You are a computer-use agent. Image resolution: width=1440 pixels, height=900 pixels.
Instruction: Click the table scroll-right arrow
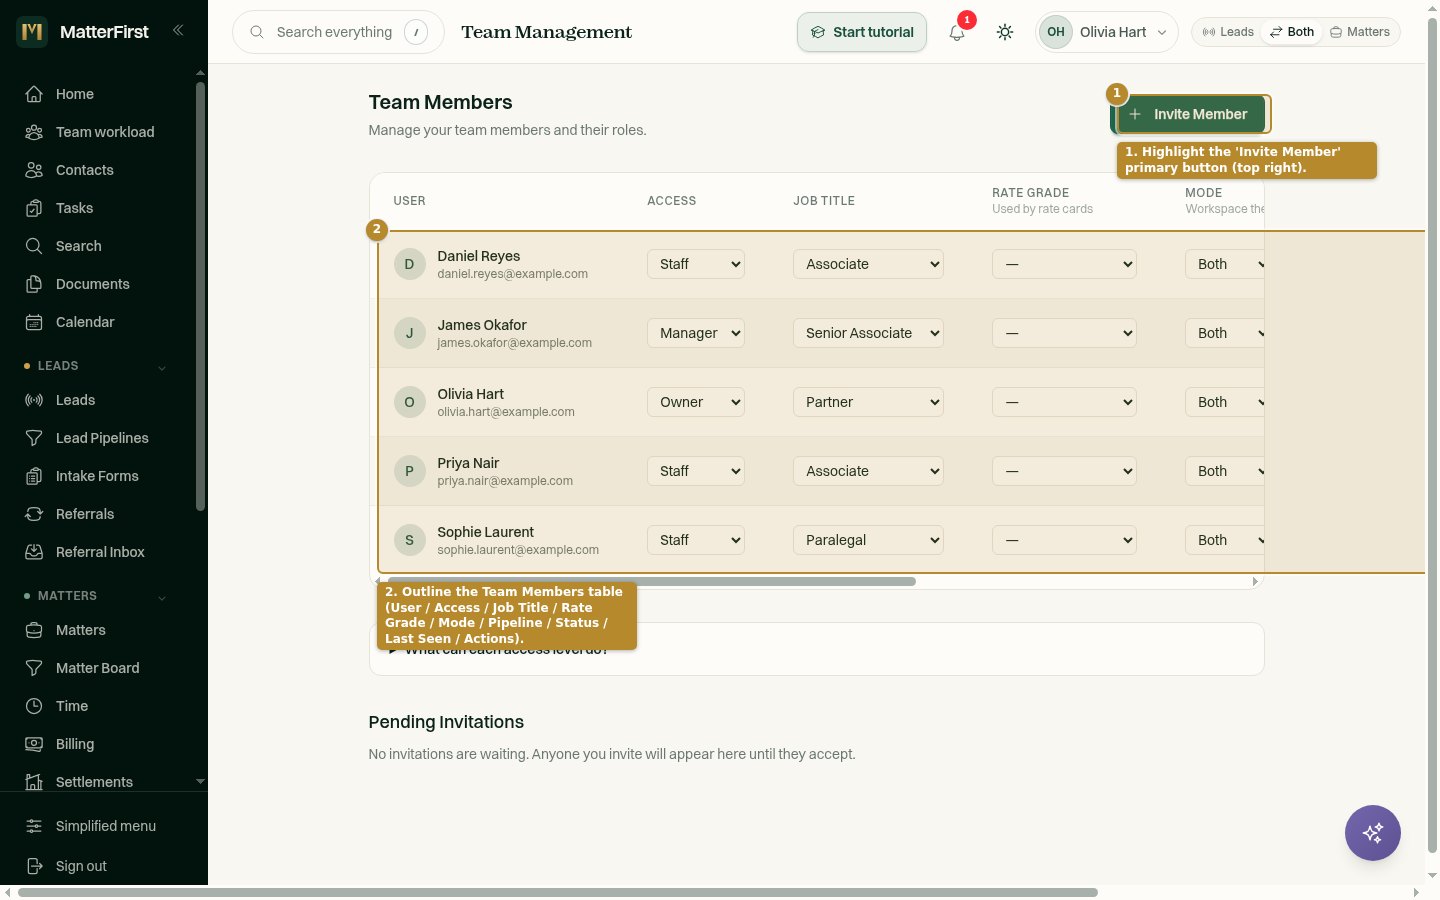tap(1255, 581)
